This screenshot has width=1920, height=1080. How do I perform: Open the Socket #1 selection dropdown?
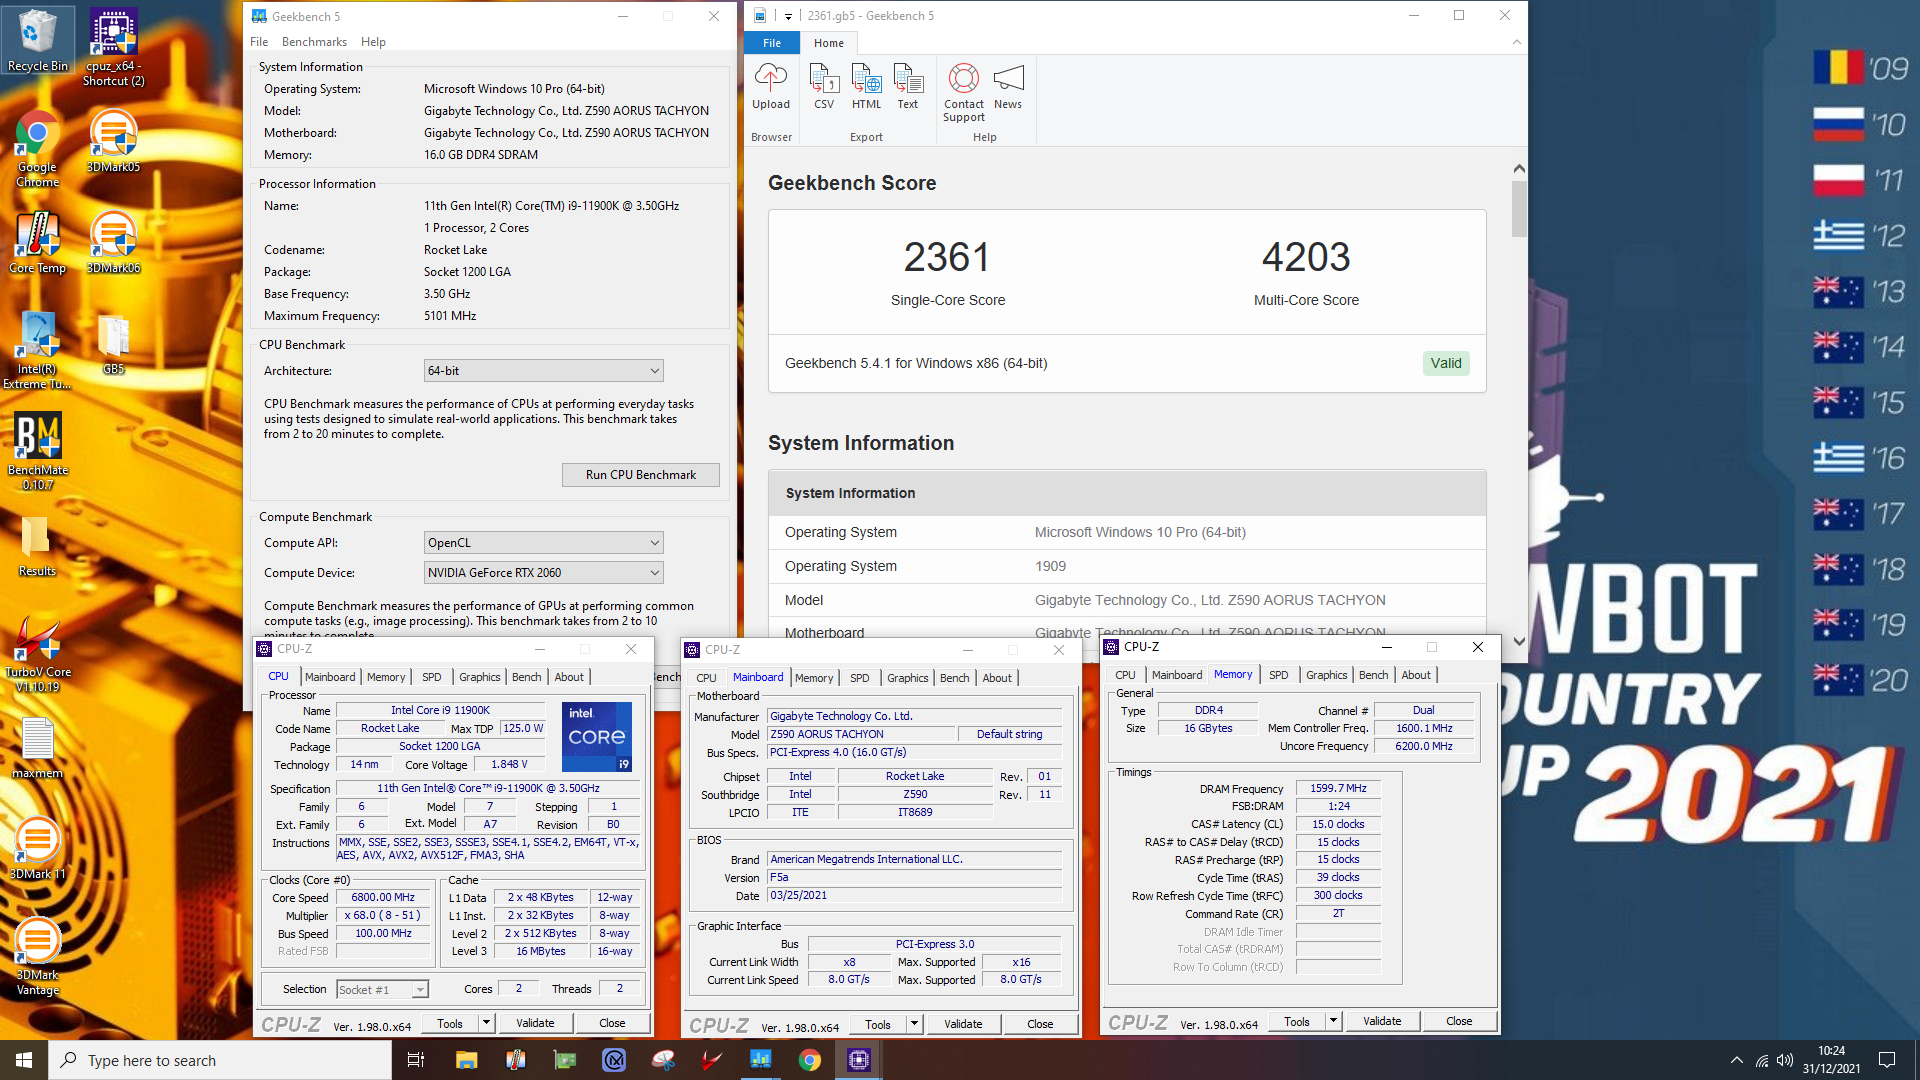(x=382, y=990)
